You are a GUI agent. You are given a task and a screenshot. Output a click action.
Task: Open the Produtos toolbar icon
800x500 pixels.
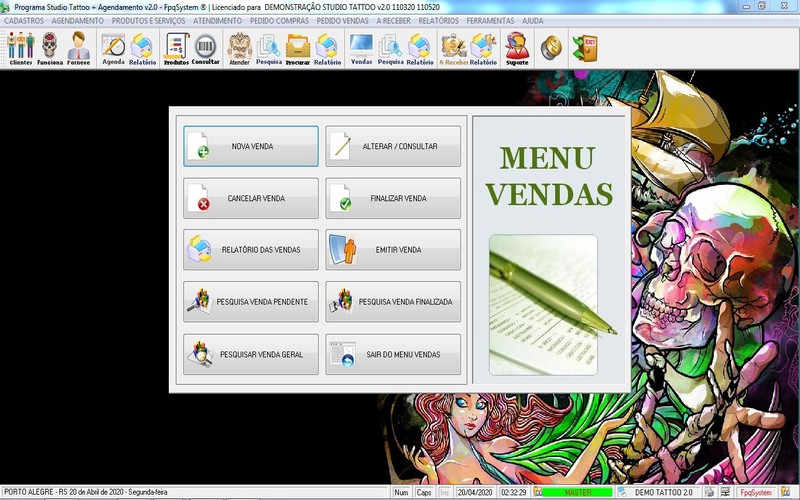pyautogui.click(x=176, y=48)
